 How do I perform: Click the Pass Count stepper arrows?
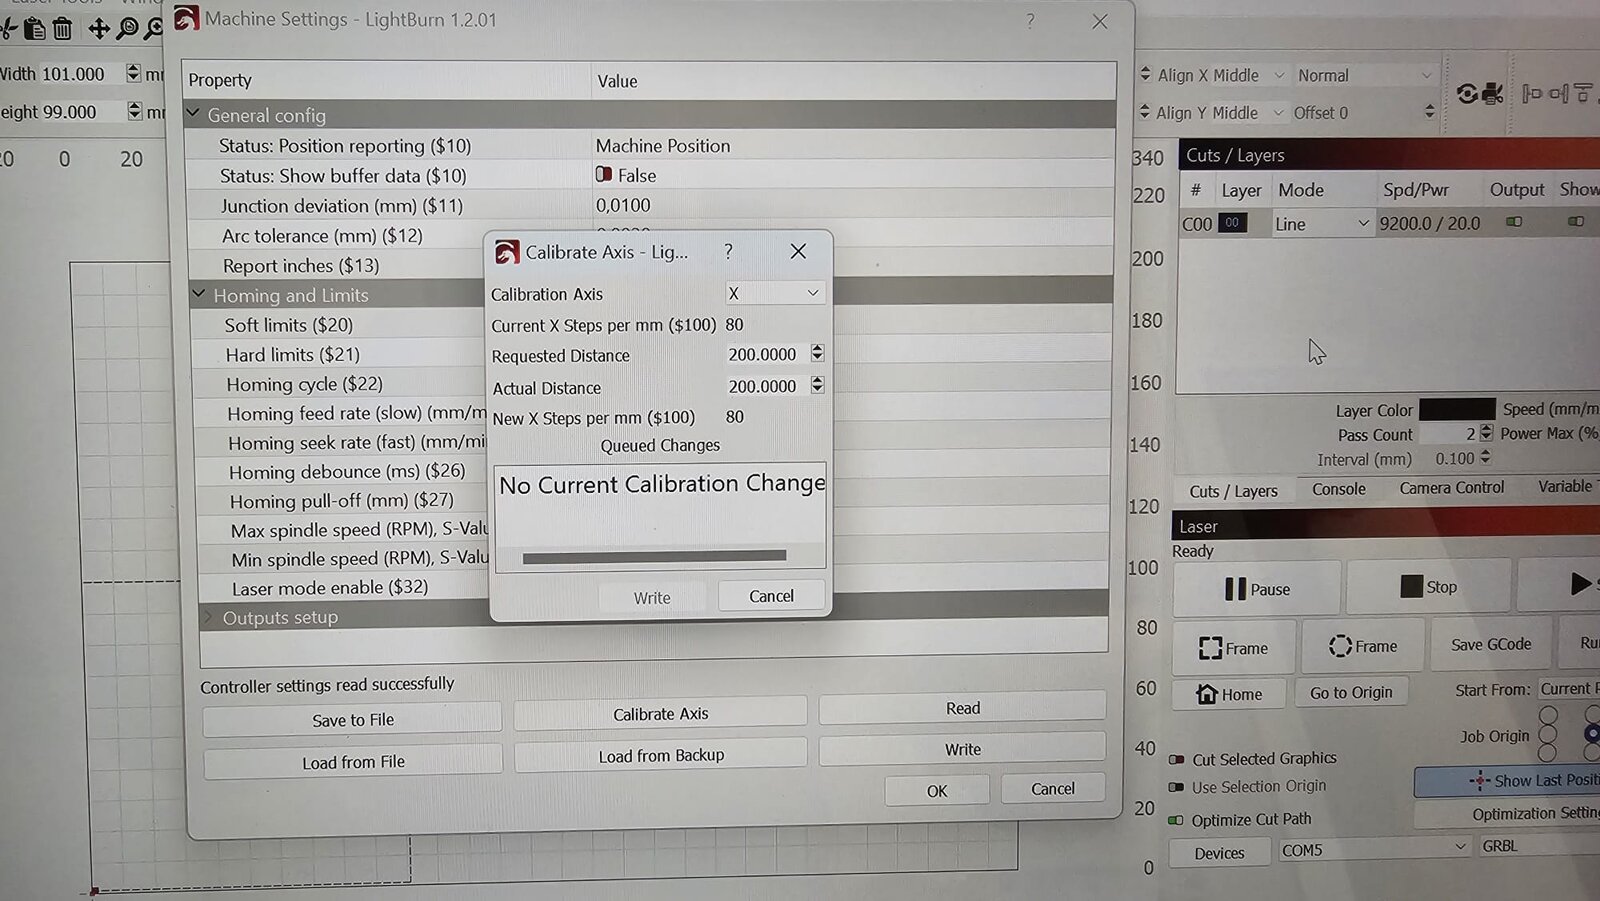click(1486, 433)
